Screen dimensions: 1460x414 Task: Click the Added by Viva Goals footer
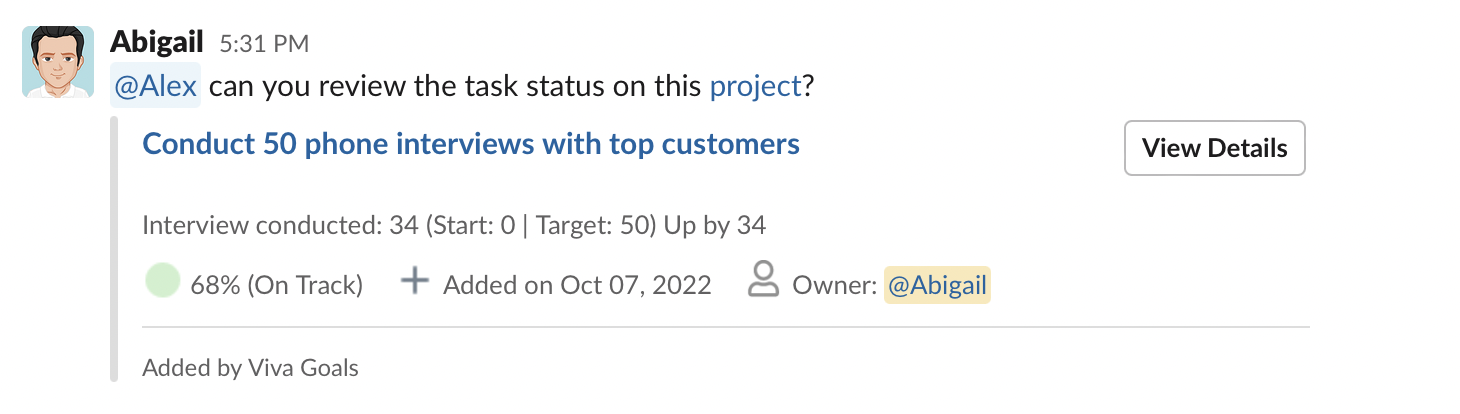pyautogui.click(x=250, y=368)
